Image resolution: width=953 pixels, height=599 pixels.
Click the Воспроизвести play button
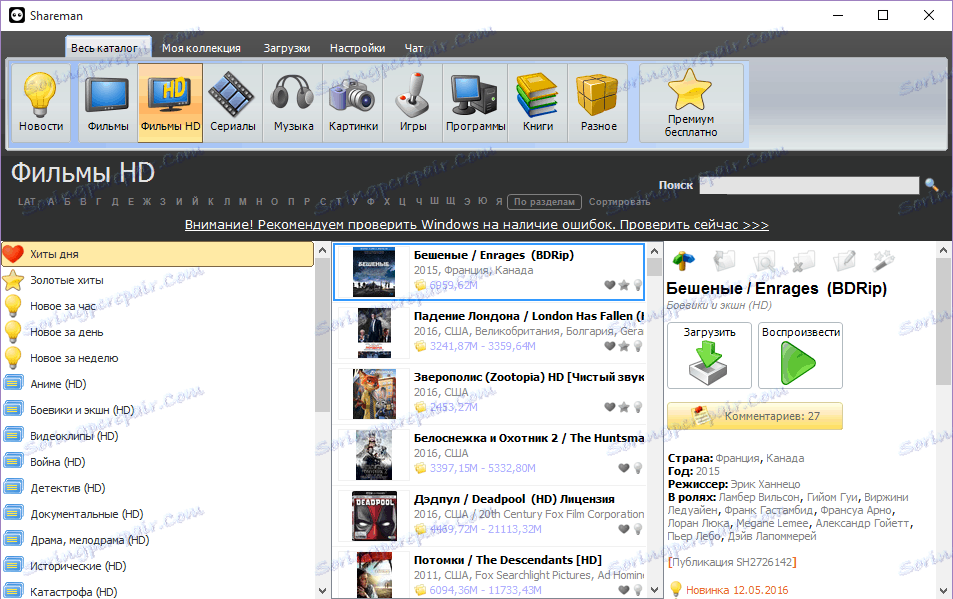(x=800, y=355)
